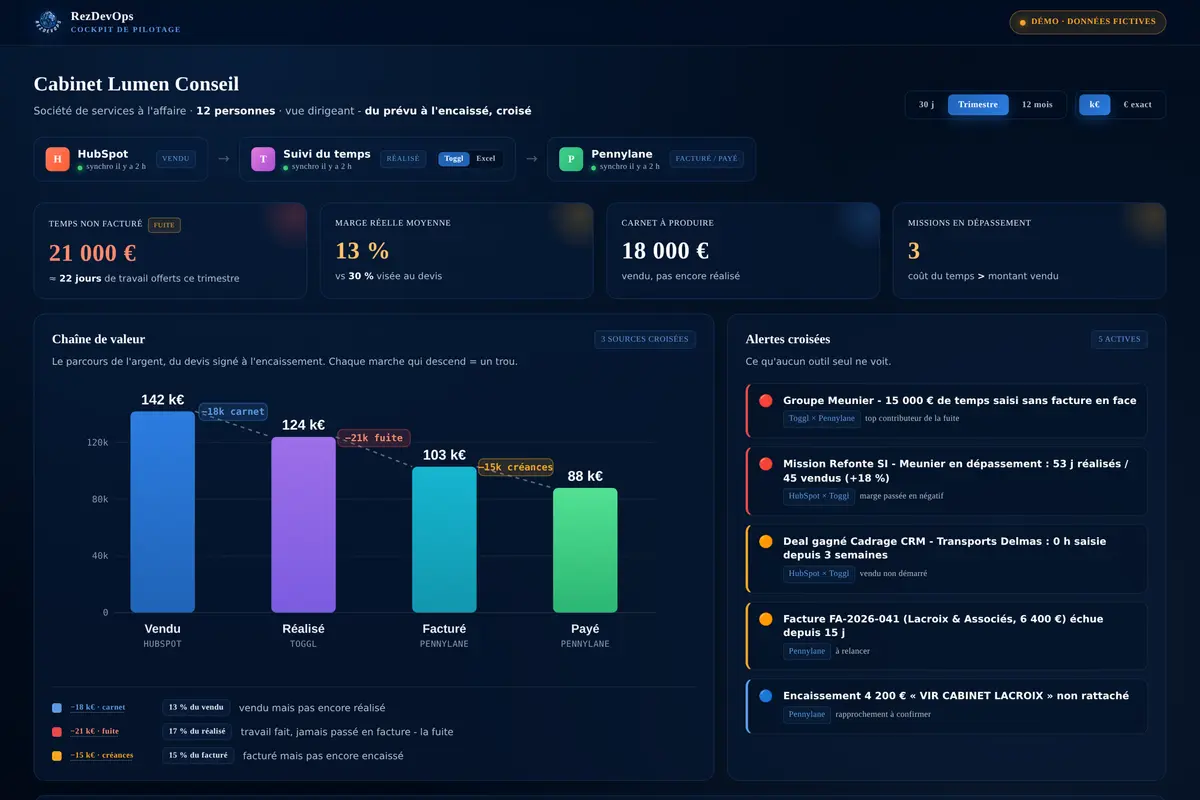
Task: Click the 15 % du facturé chip
Action: [198, 755]
